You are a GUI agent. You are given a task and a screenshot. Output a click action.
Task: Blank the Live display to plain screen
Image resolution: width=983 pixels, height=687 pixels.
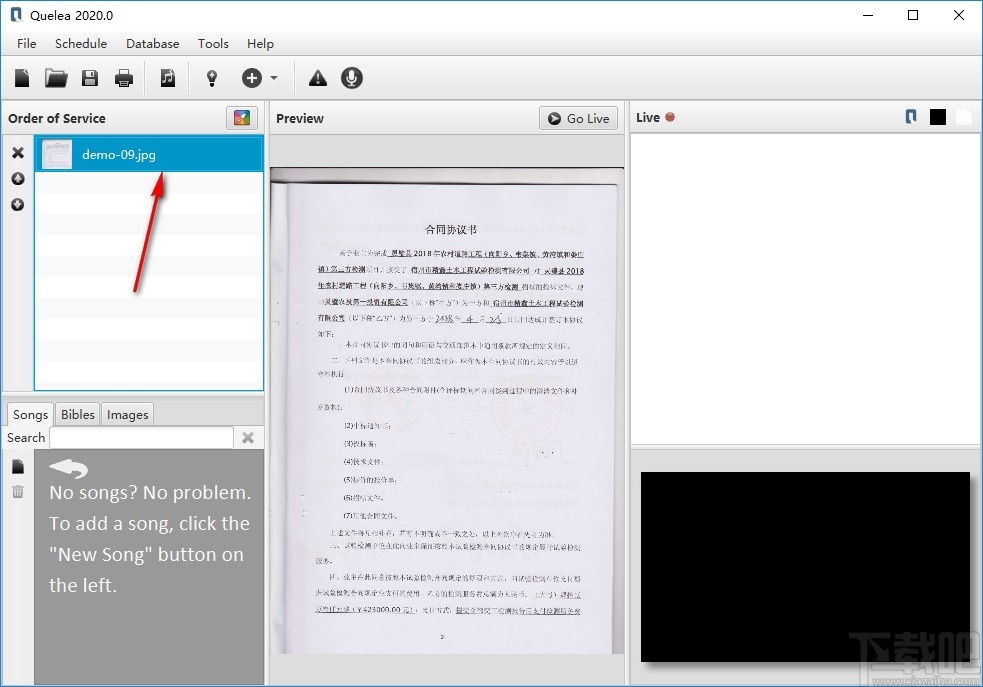963,116
